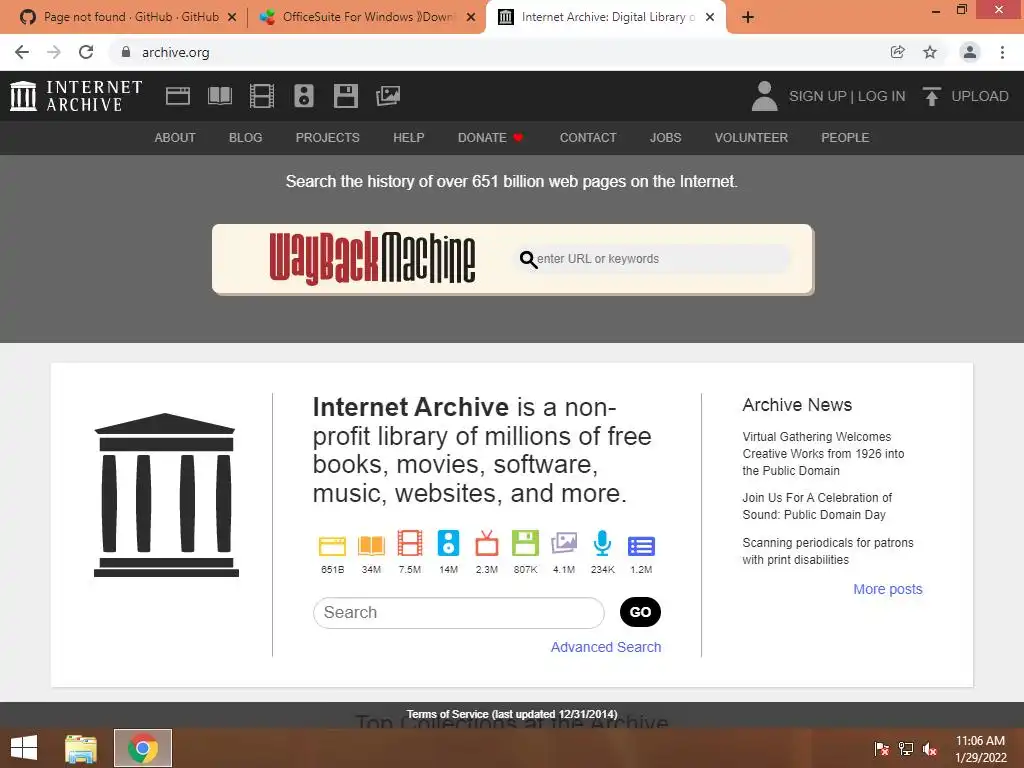Click the orange texts icon labeled 34M

(371, 545)
